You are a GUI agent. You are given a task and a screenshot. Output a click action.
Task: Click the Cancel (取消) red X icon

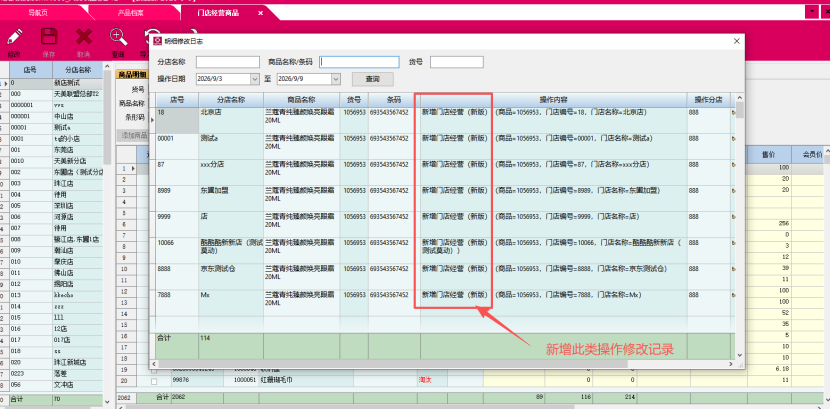pos(84,37)
